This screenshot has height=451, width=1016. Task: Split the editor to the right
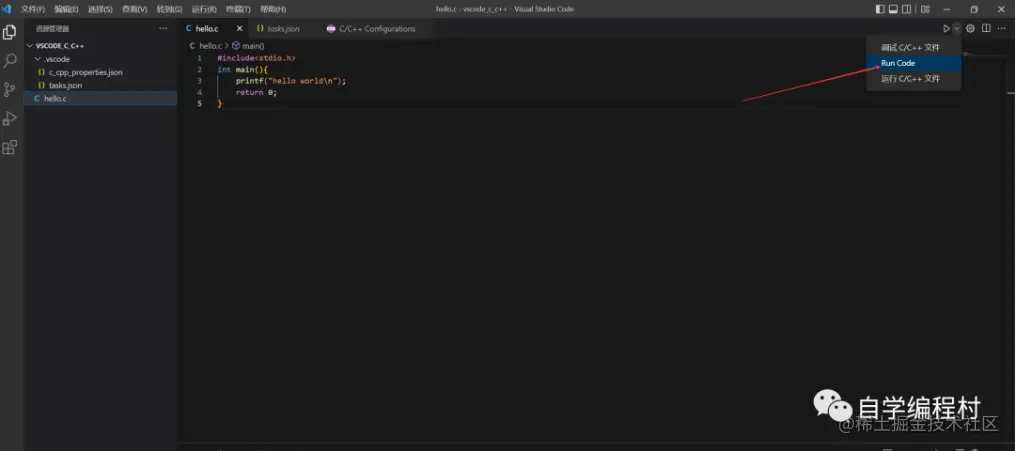pyautogui.click(x=986, y=29)
